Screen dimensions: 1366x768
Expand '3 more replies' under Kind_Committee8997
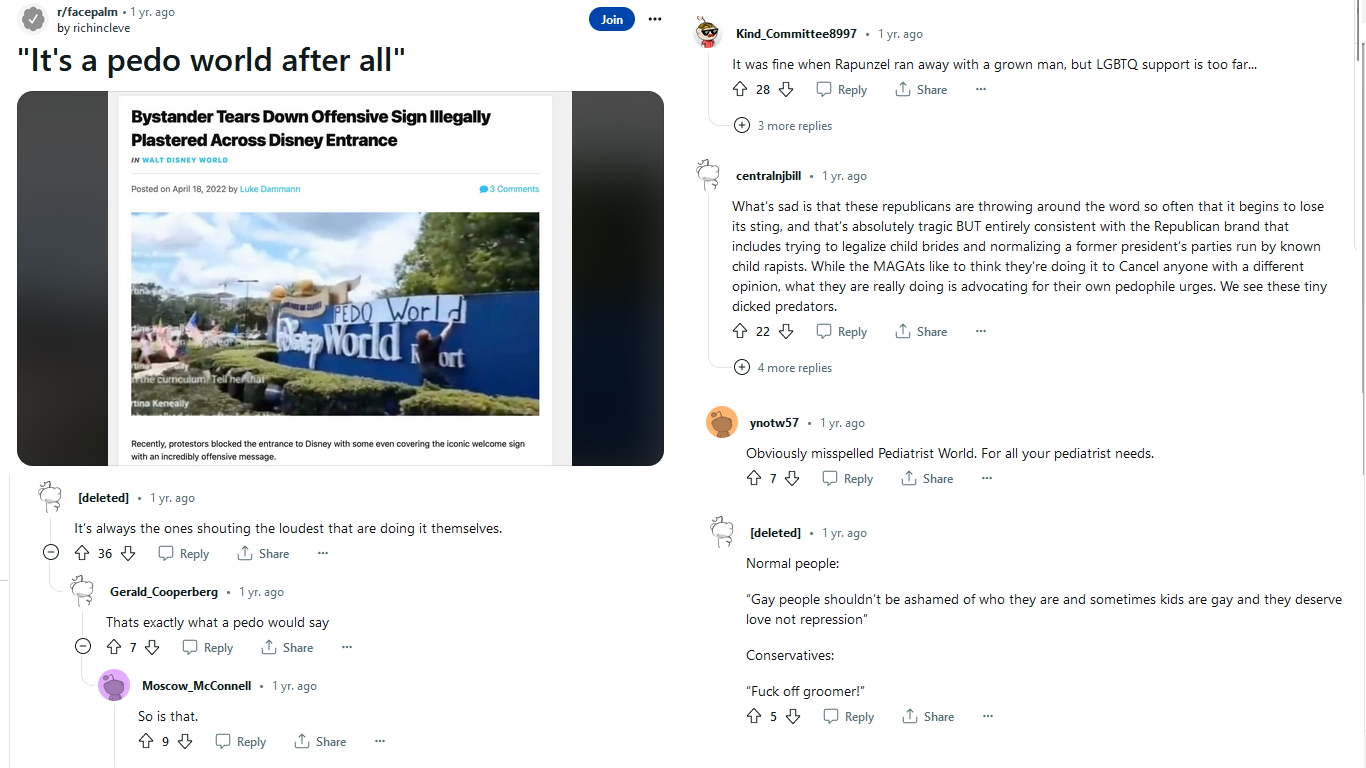tap(742, 126)
